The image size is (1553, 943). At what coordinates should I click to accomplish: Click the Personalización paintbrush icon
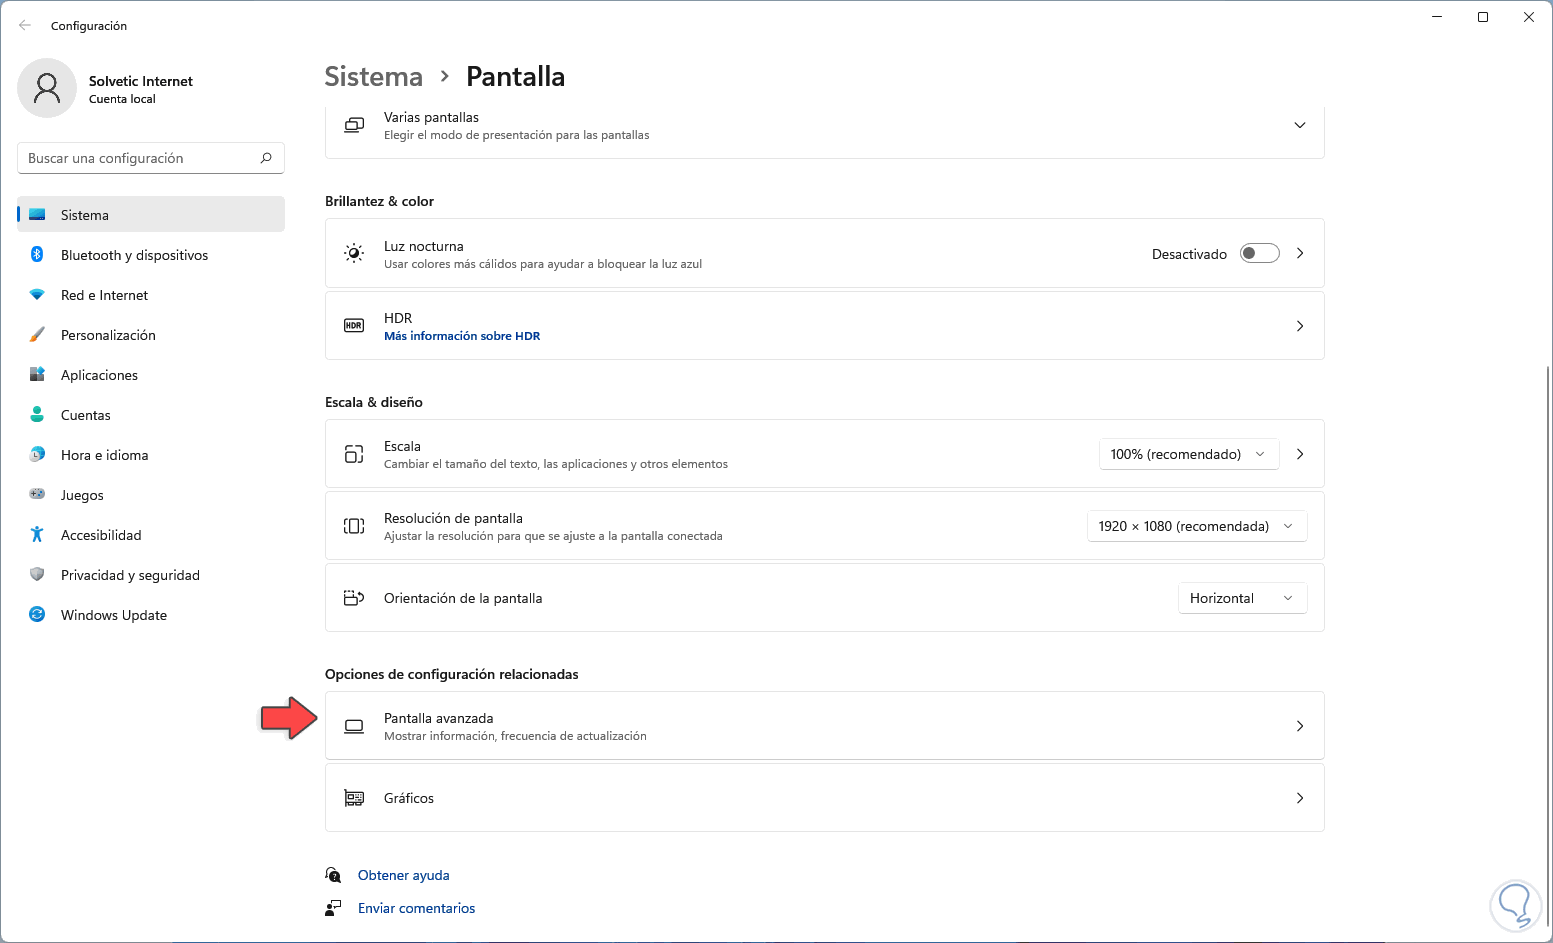(37, 335)
